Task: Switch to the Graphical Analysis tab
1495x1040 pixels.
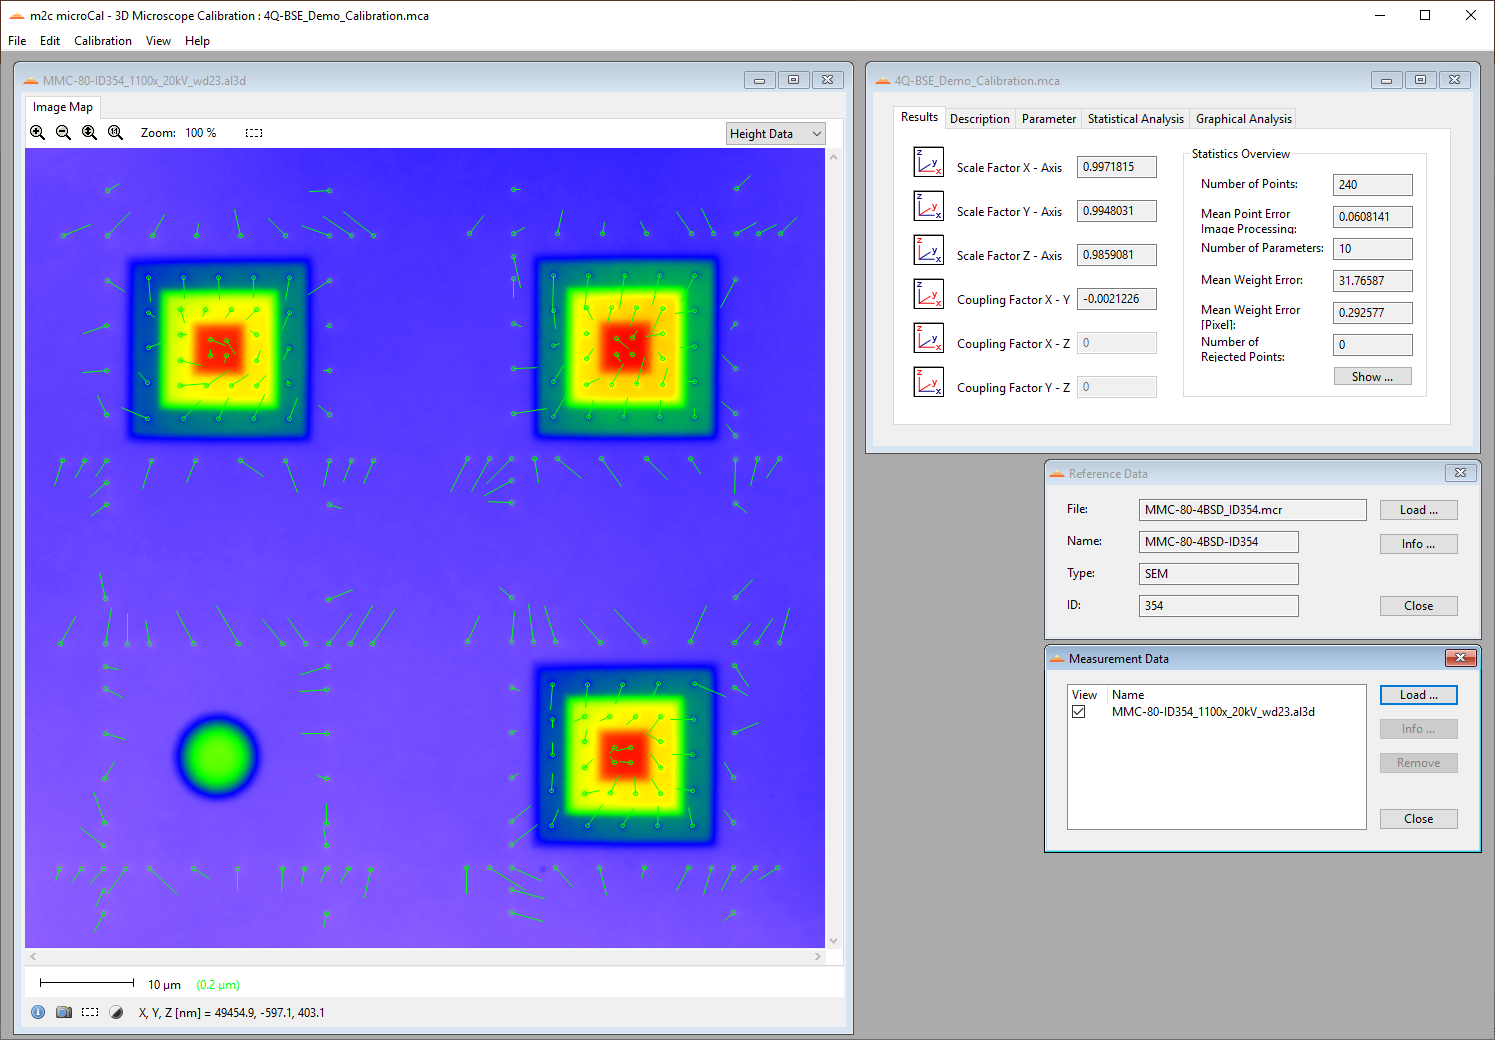Action: click(x=1243, y=119)
